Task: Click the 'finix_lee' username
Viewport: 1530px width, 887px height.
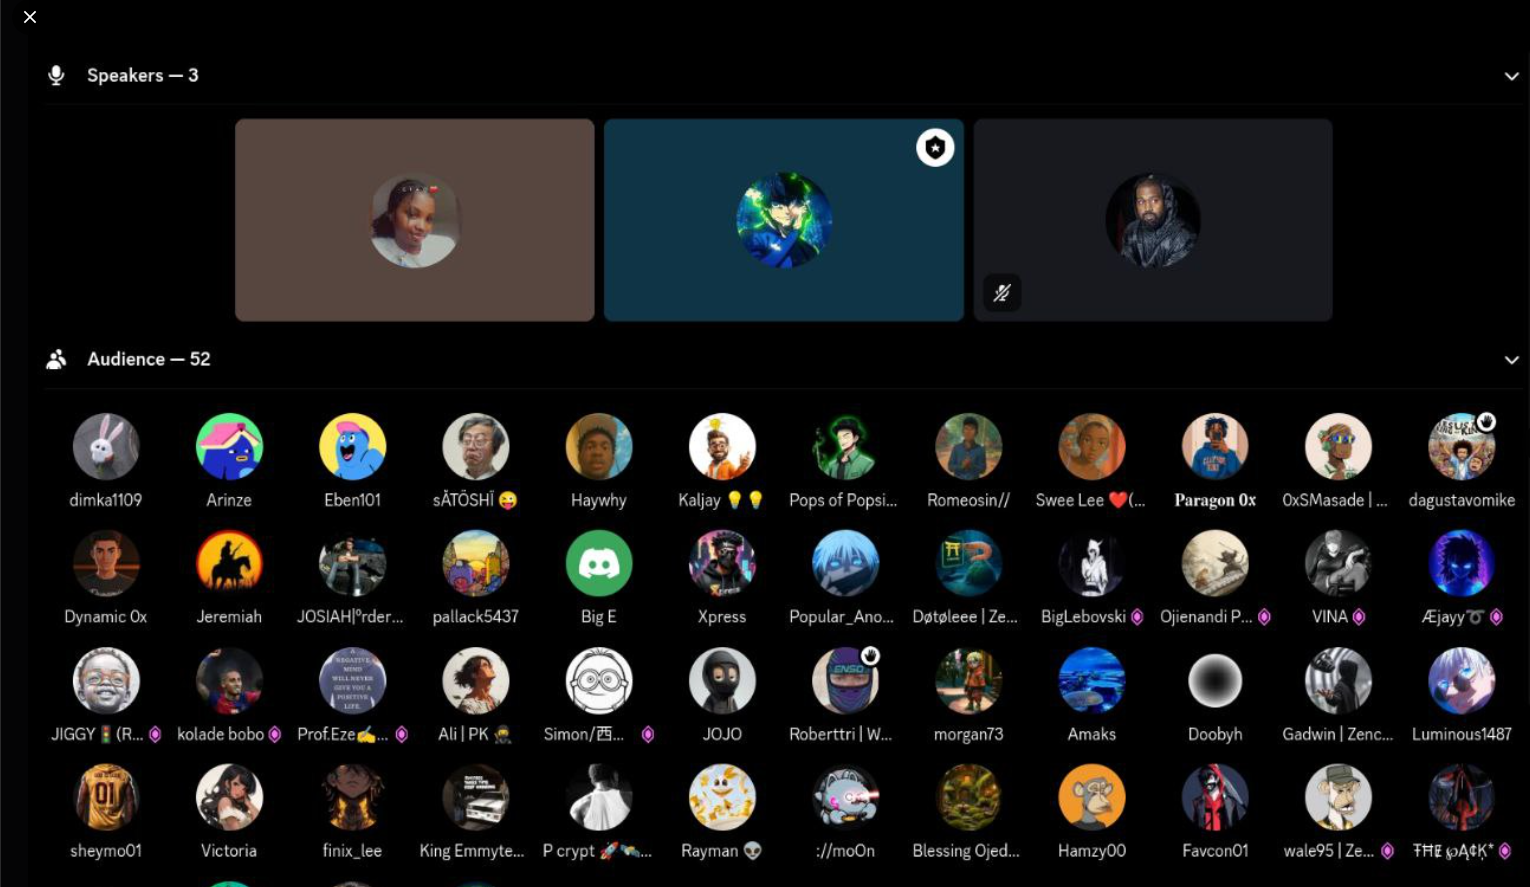Action: click(x=352, y=851)
